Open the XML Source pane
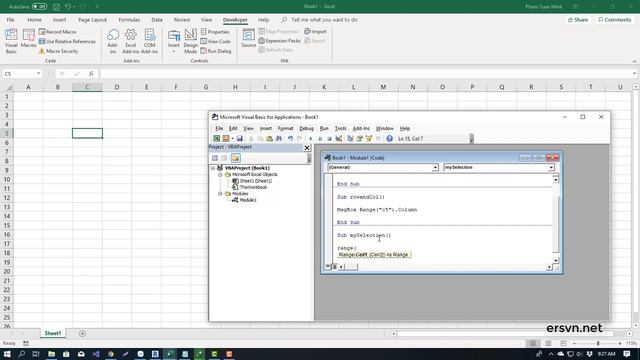 click(x=248, y=38)
